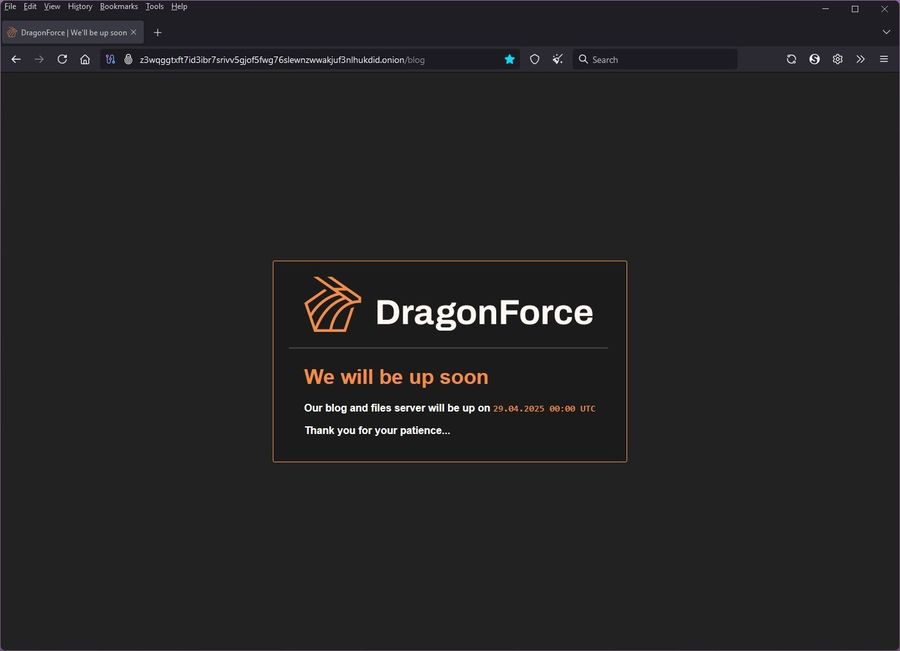
Task: Open the NoScript extension icon
Action: (x=814, y=59)
